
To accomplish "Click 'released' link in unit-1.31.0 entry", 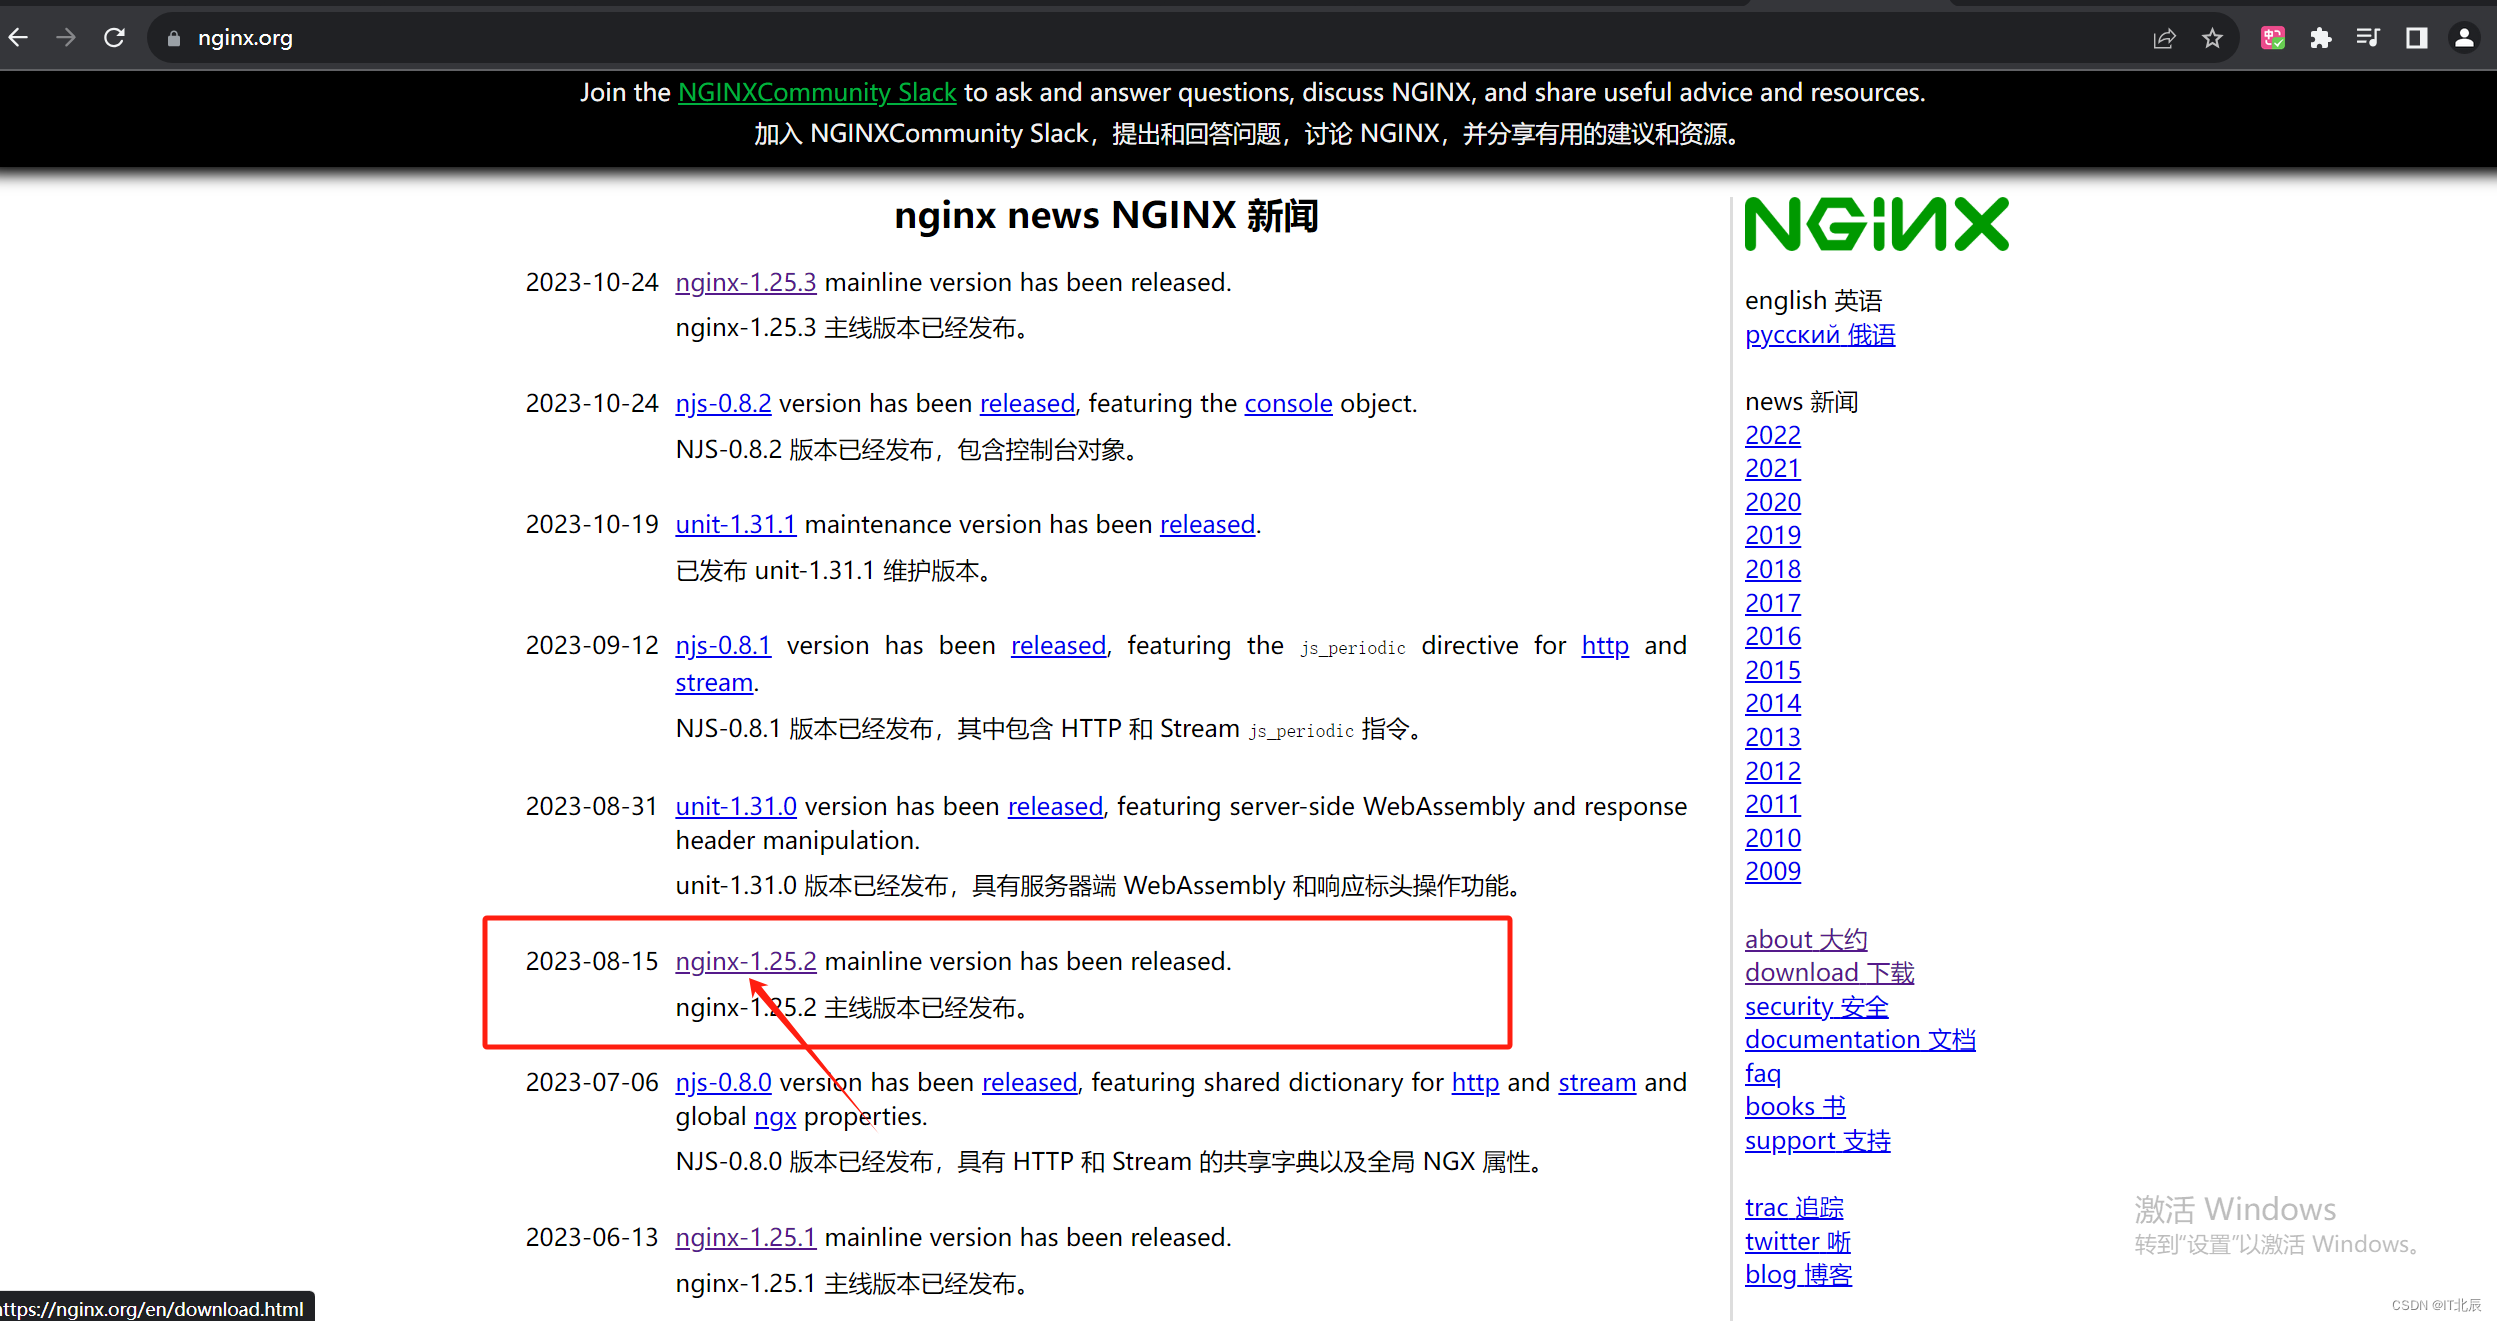I will pos(1055,806).
